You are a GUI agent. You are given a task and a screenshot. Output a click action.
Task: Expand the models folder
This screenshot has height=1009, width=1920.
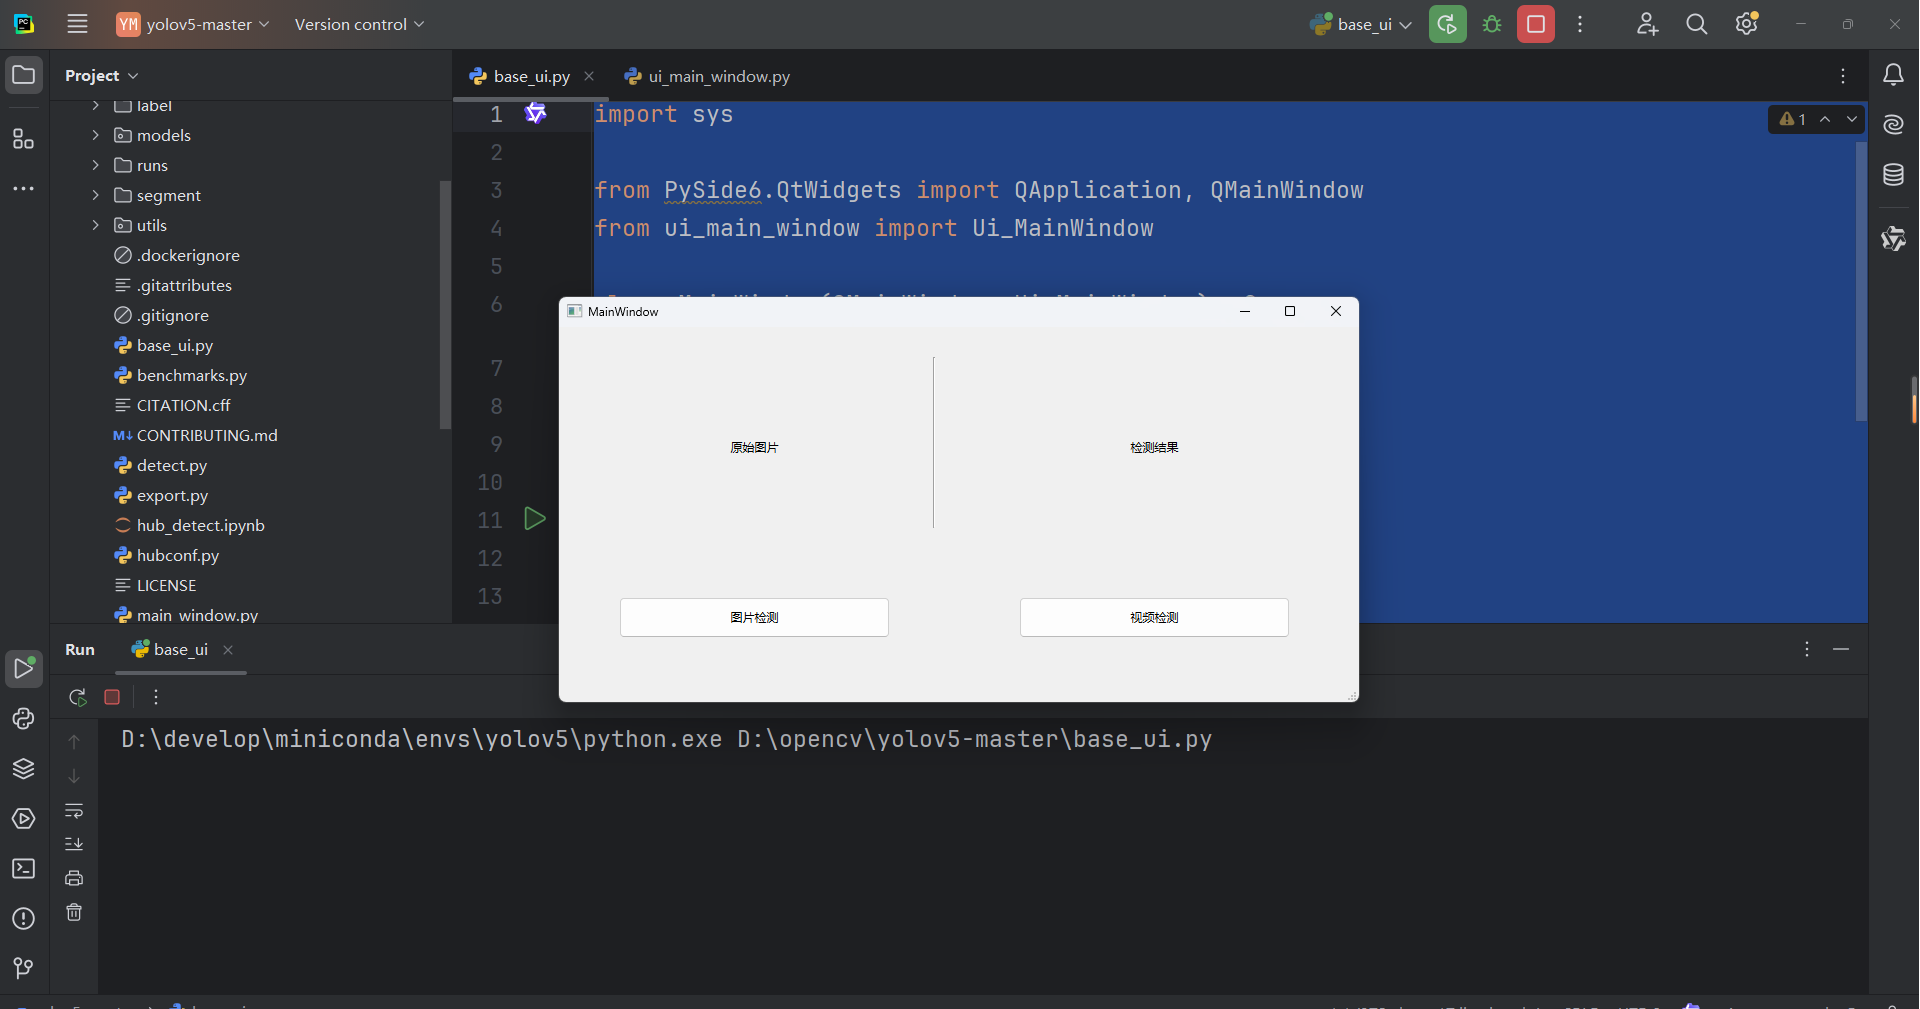96,135
